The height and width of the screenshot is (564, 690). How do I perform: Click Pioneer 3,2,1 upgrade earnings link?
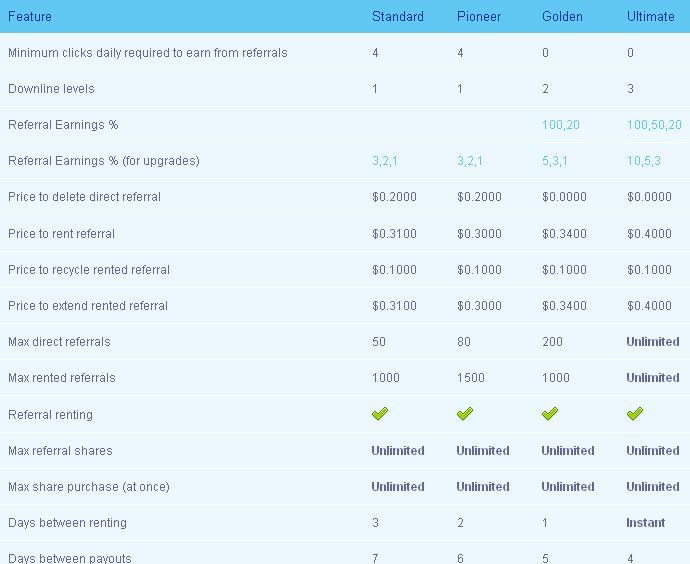click(x=470, y=161)
